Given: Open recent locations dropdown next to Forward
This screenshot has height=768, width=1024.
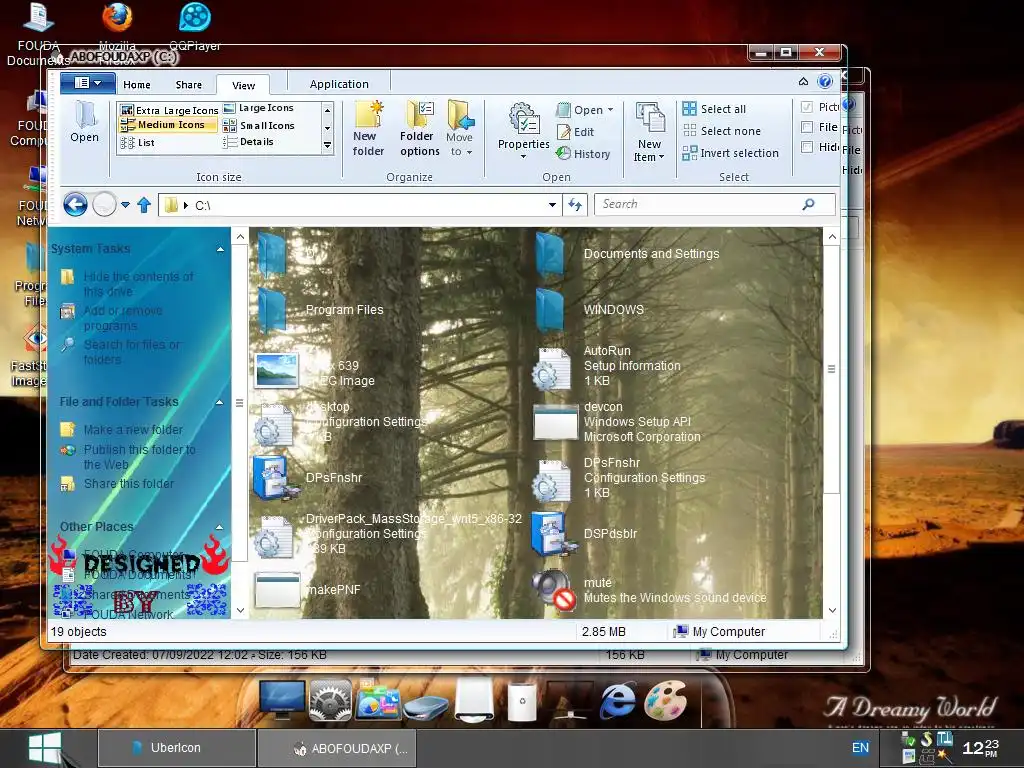Looking at the screenshot, I should (x=125, y=205).
